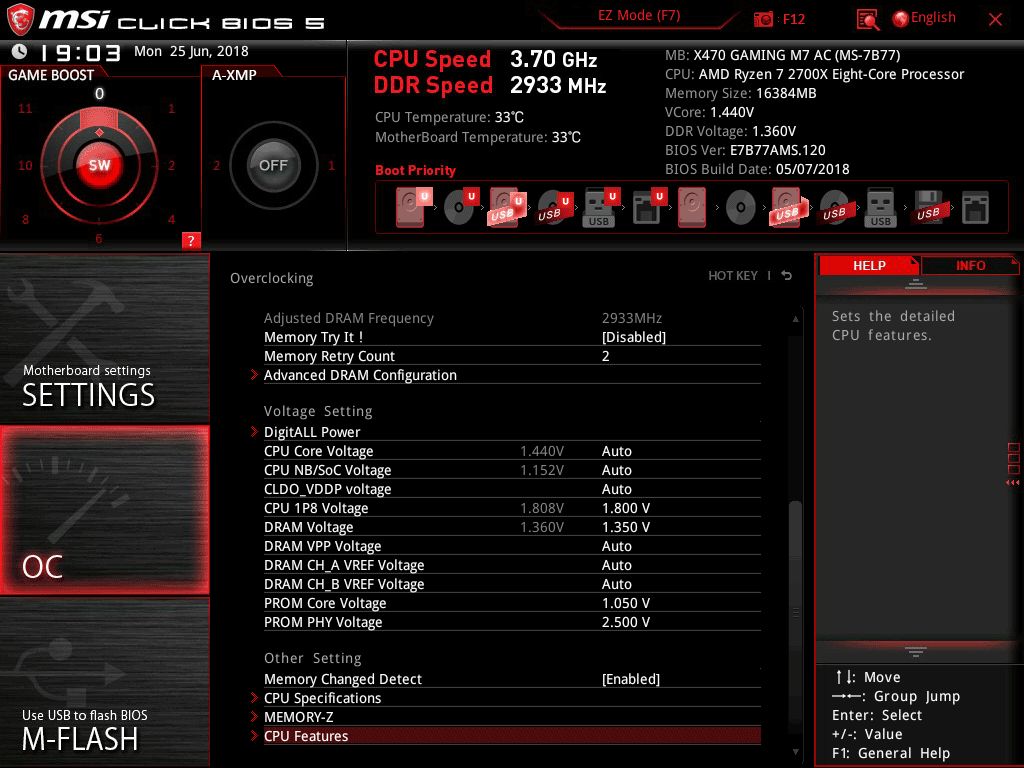Toggle Memory Changed Detect Enabled value
1024x768 pixels.
pos(630,679)
